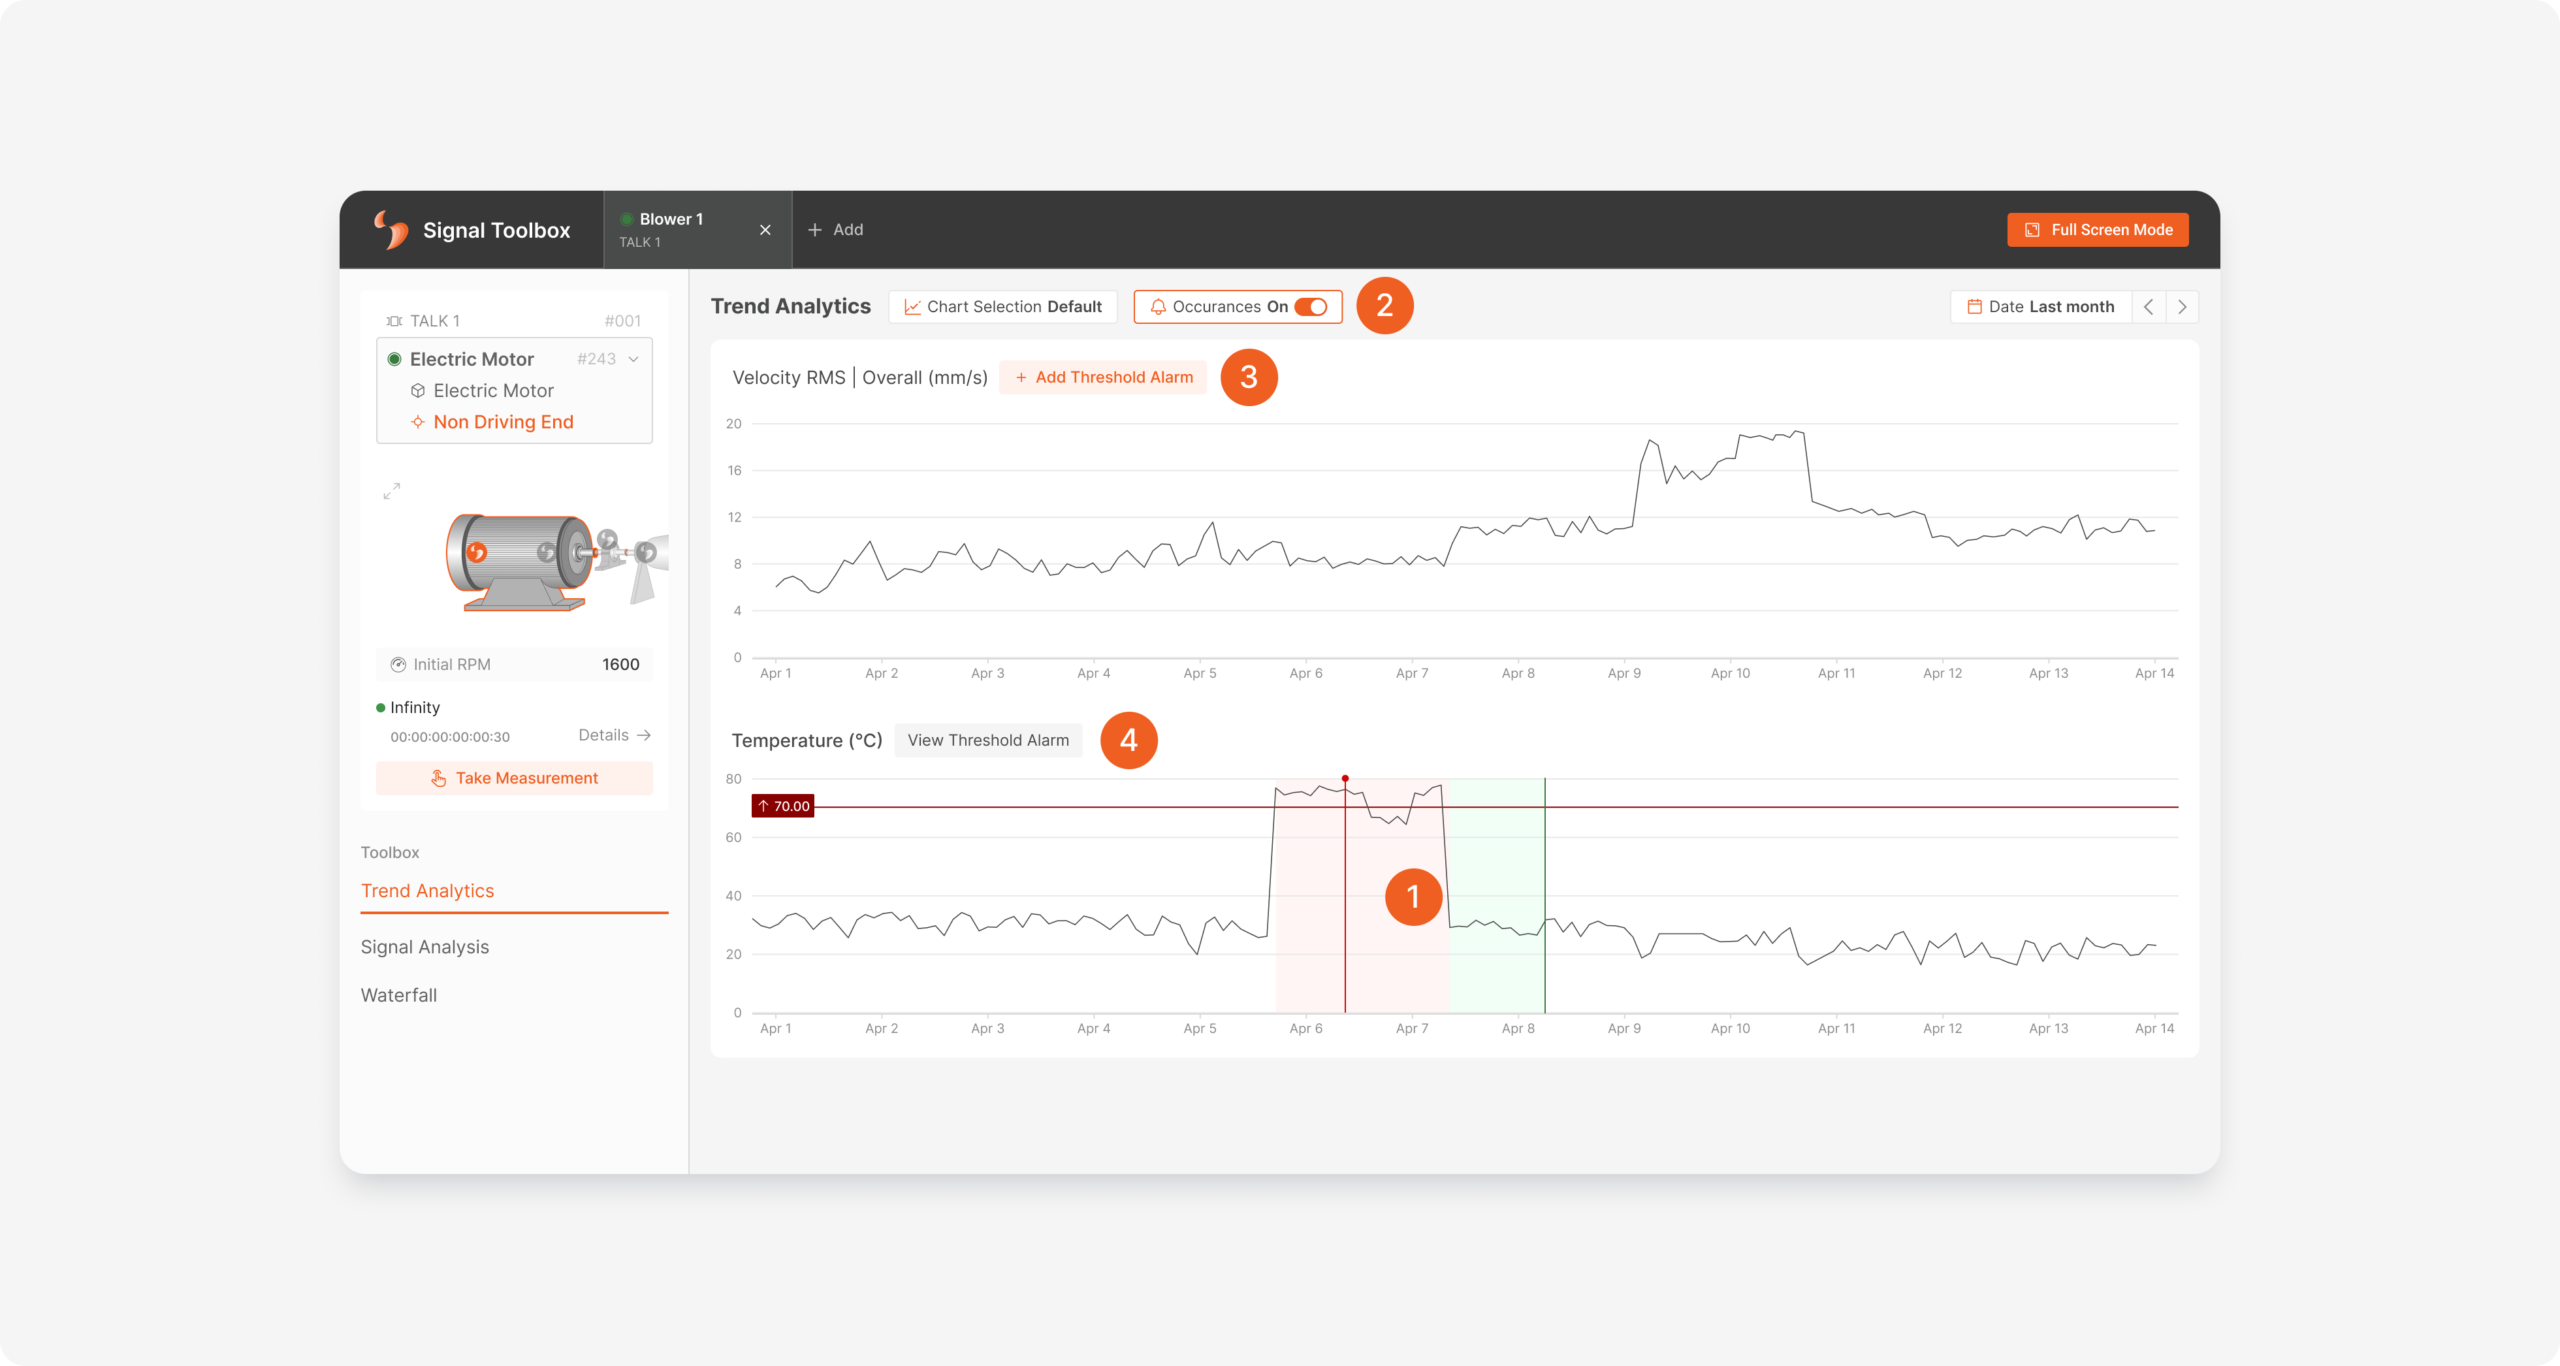Select Signal Analysis from toolbox menu

[x=425, y=946]
